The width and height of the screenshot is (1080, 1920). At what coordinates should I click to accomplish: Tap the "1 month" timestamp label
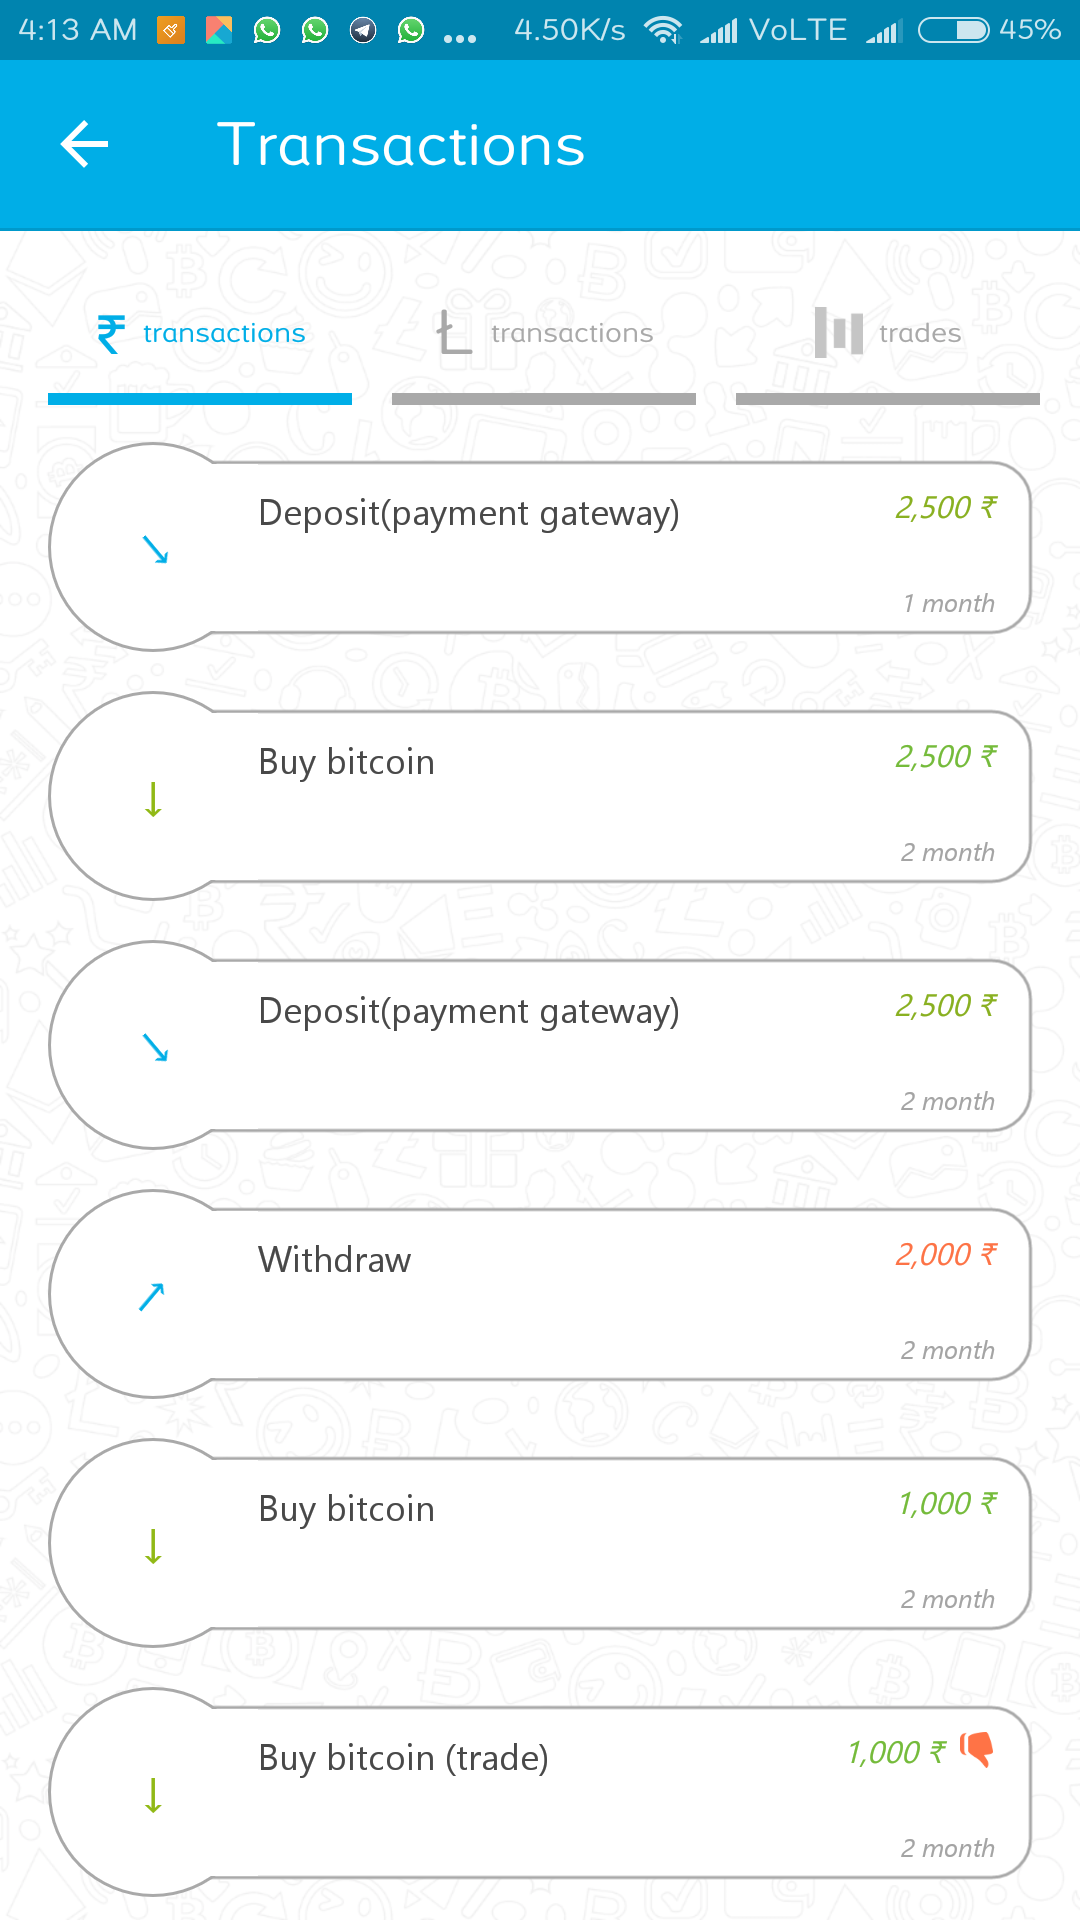948,603
